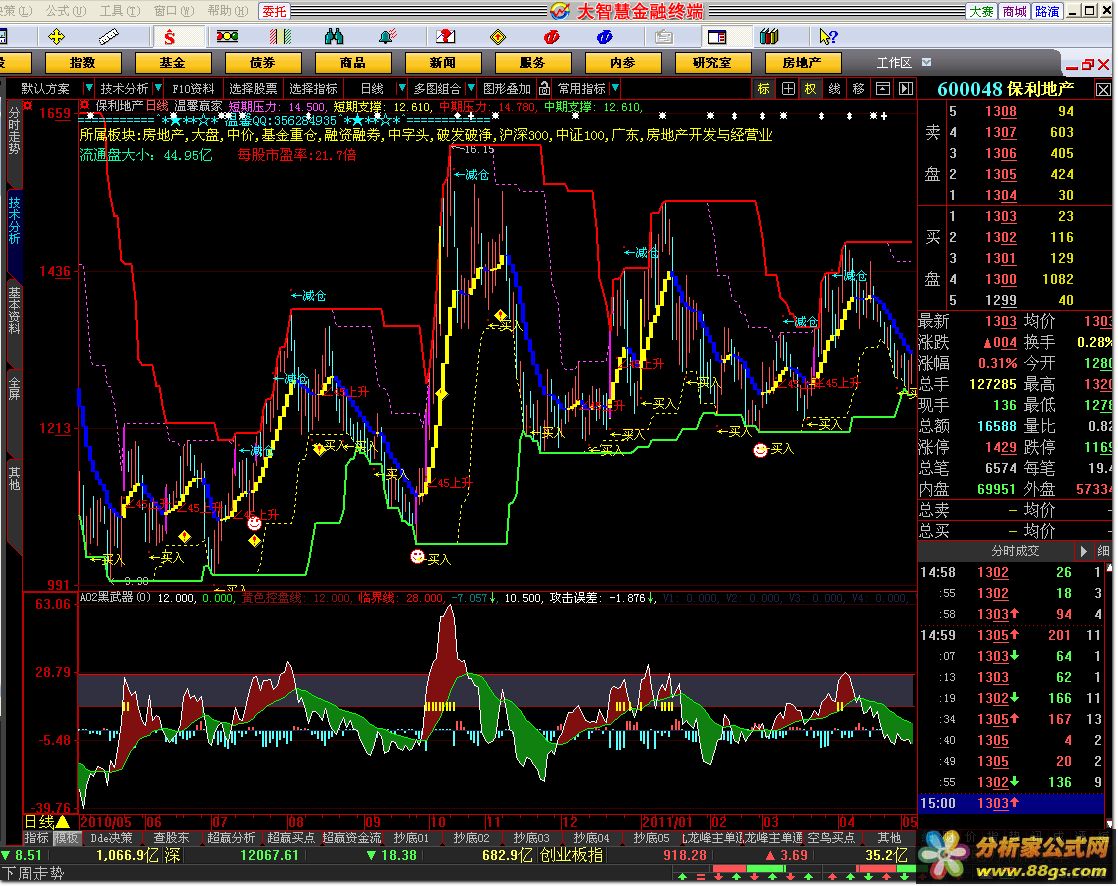Viewport: 1118px width, 886px height.
Task: Click the blue circular 'phi' toolbar icon
Action: tap(604, 36)
